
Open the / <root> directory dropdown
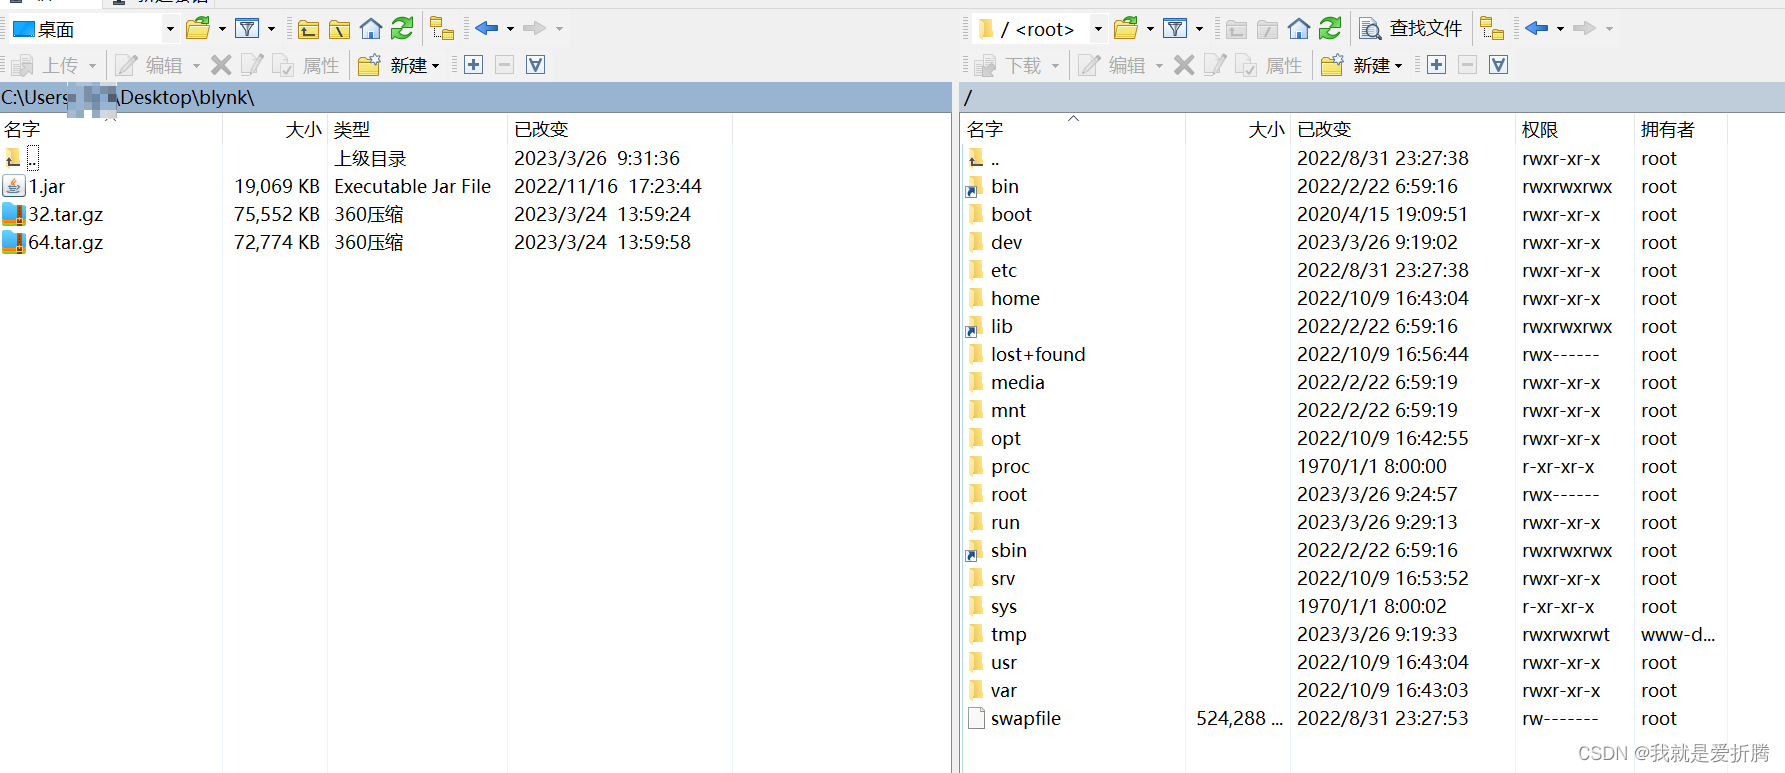click(x=1098, y=29)
